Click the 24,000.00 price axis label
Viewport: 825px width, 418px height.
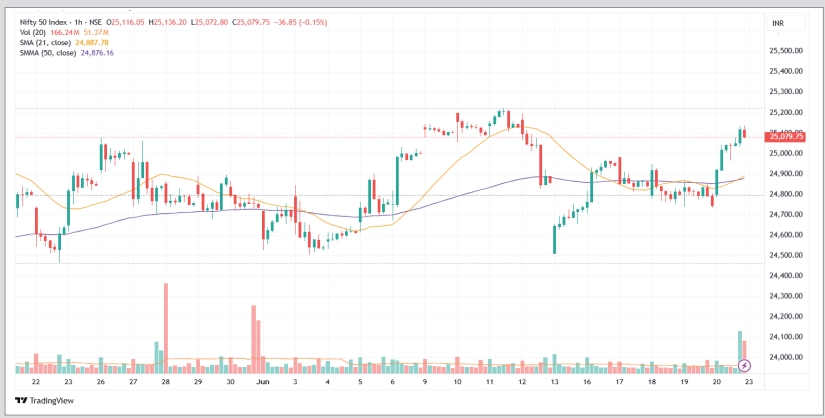(786, 357)
